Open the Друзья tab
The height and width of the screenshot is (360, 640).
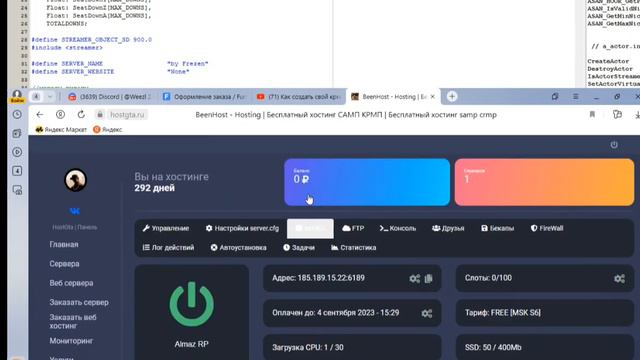pos(448,229)
